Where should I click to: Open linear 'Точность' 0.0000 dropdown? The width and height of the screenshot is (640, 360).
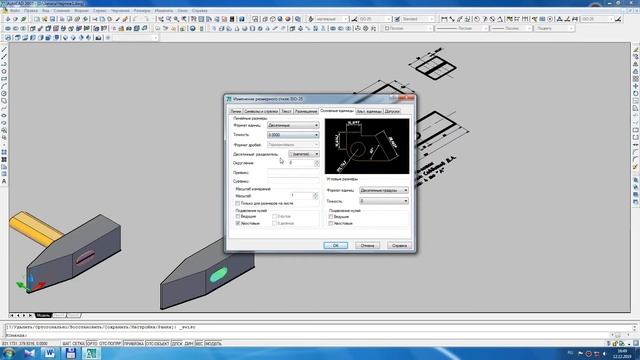pyautogui.click(x=293, y=135)
